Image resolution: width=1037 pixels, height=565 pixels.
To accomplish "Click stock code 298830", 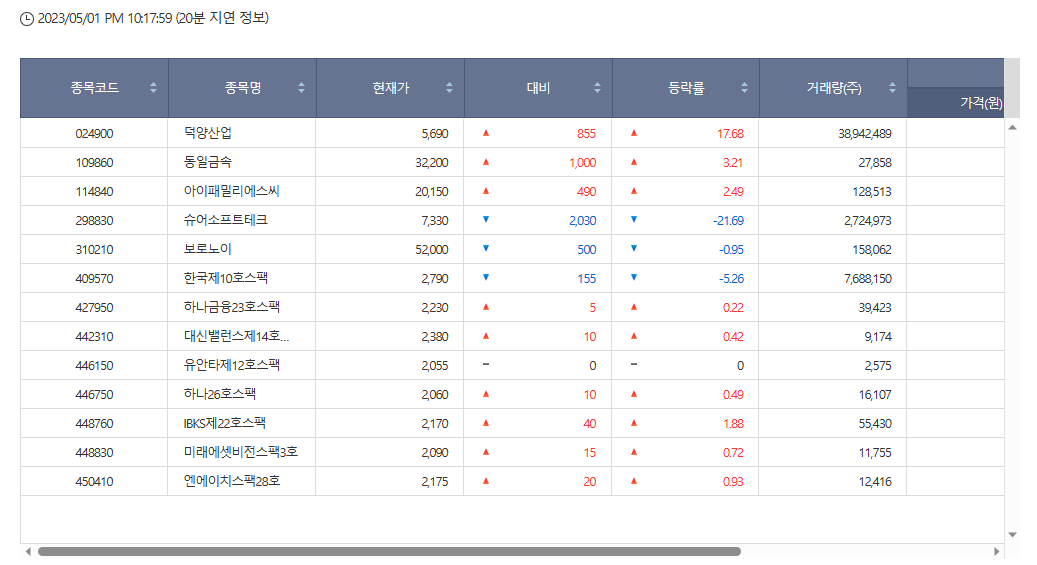I will [94, 221].
